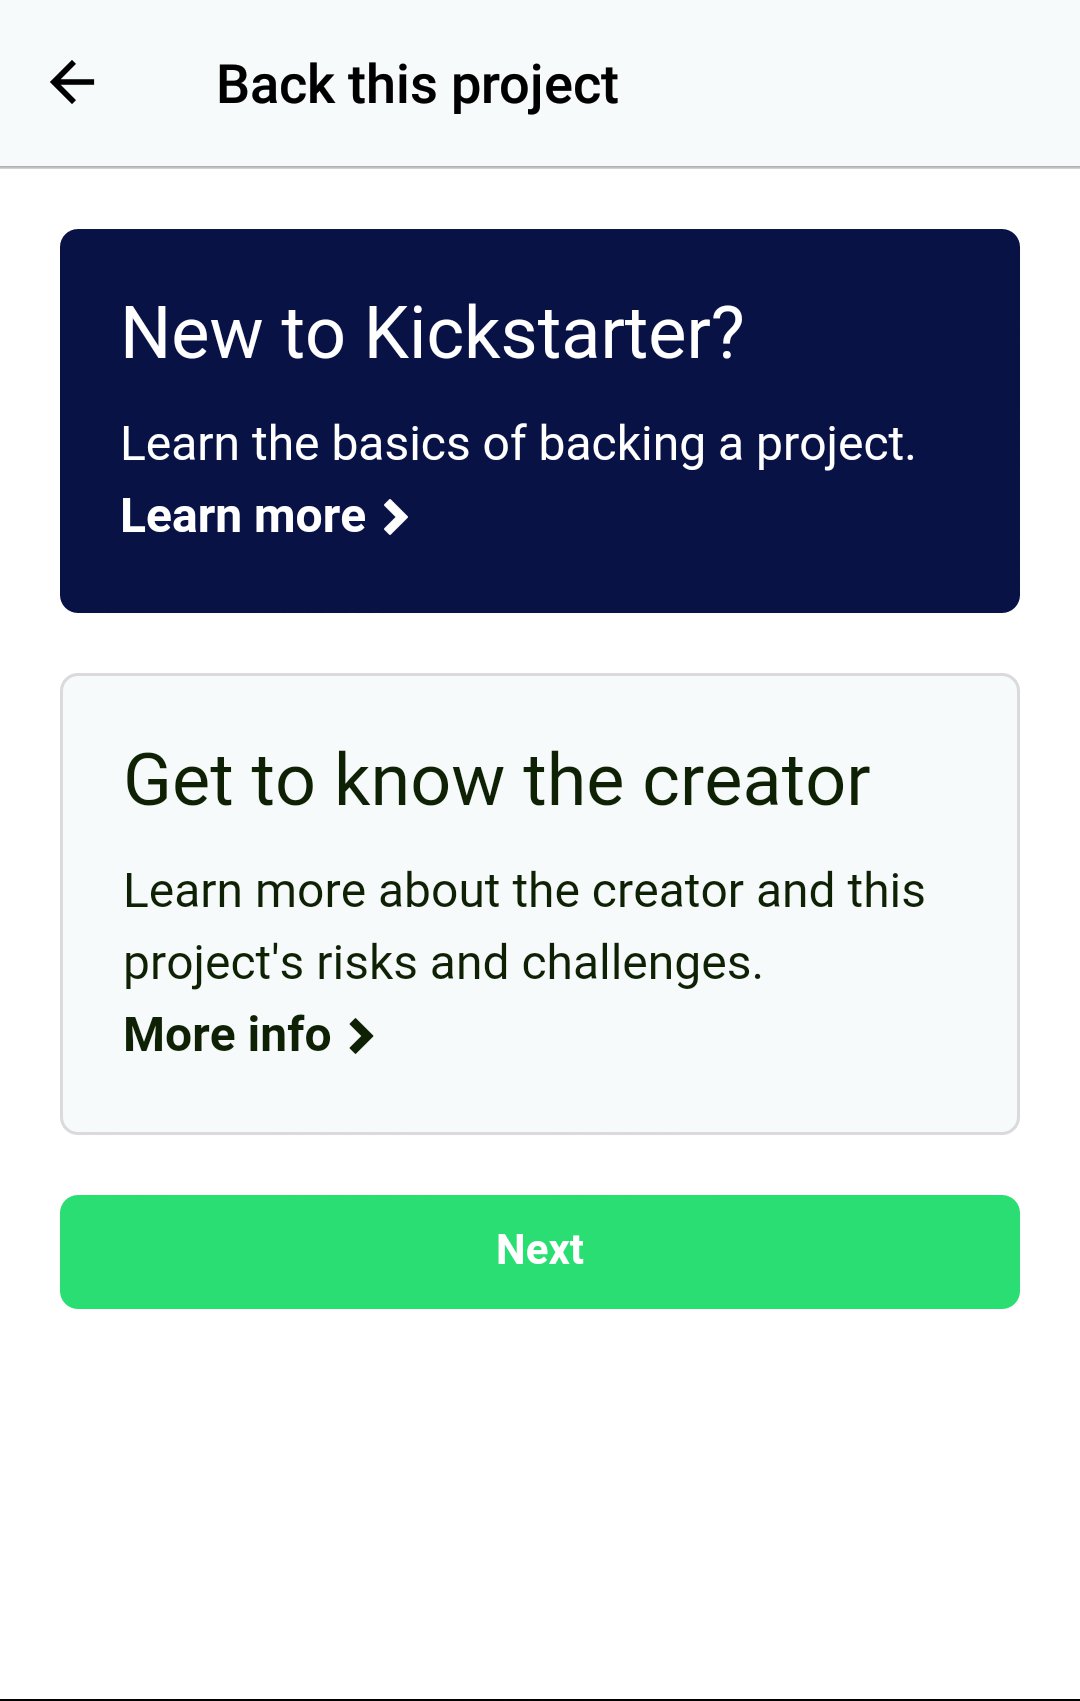Click the blank white area below Next
The image size is (1080, 1701).
pos(540,1500)
